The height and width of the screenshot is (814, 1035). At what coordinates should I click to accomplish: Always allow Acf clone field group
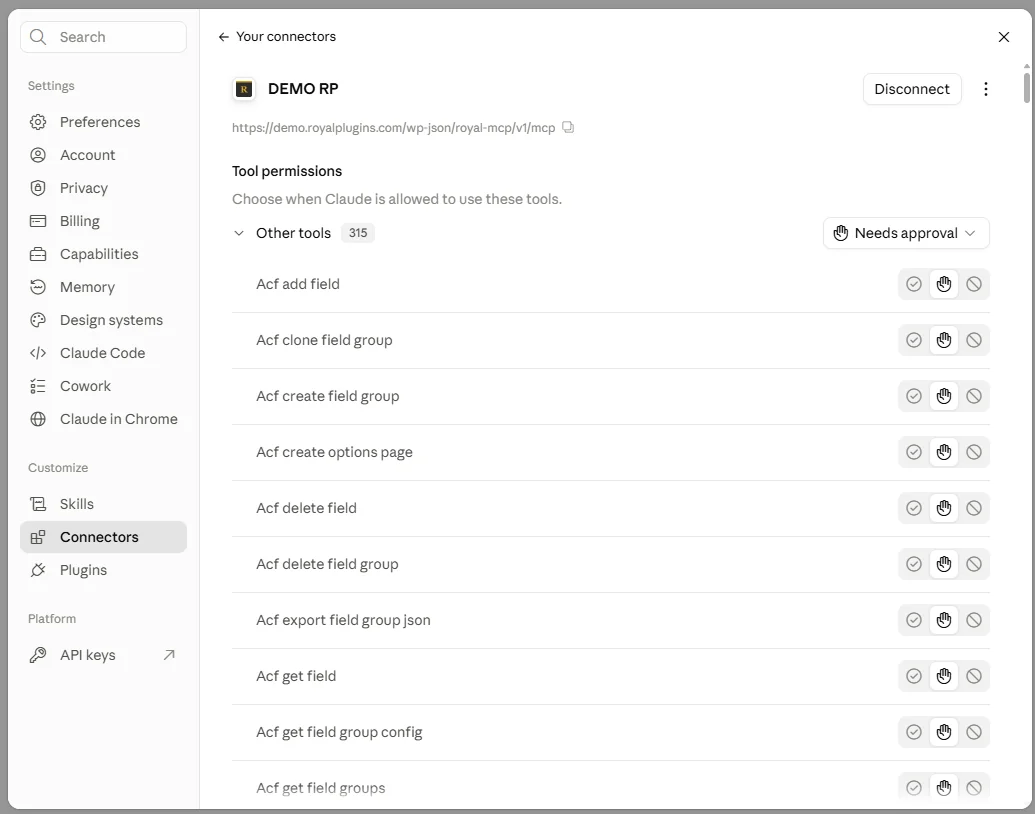(914, 340)
